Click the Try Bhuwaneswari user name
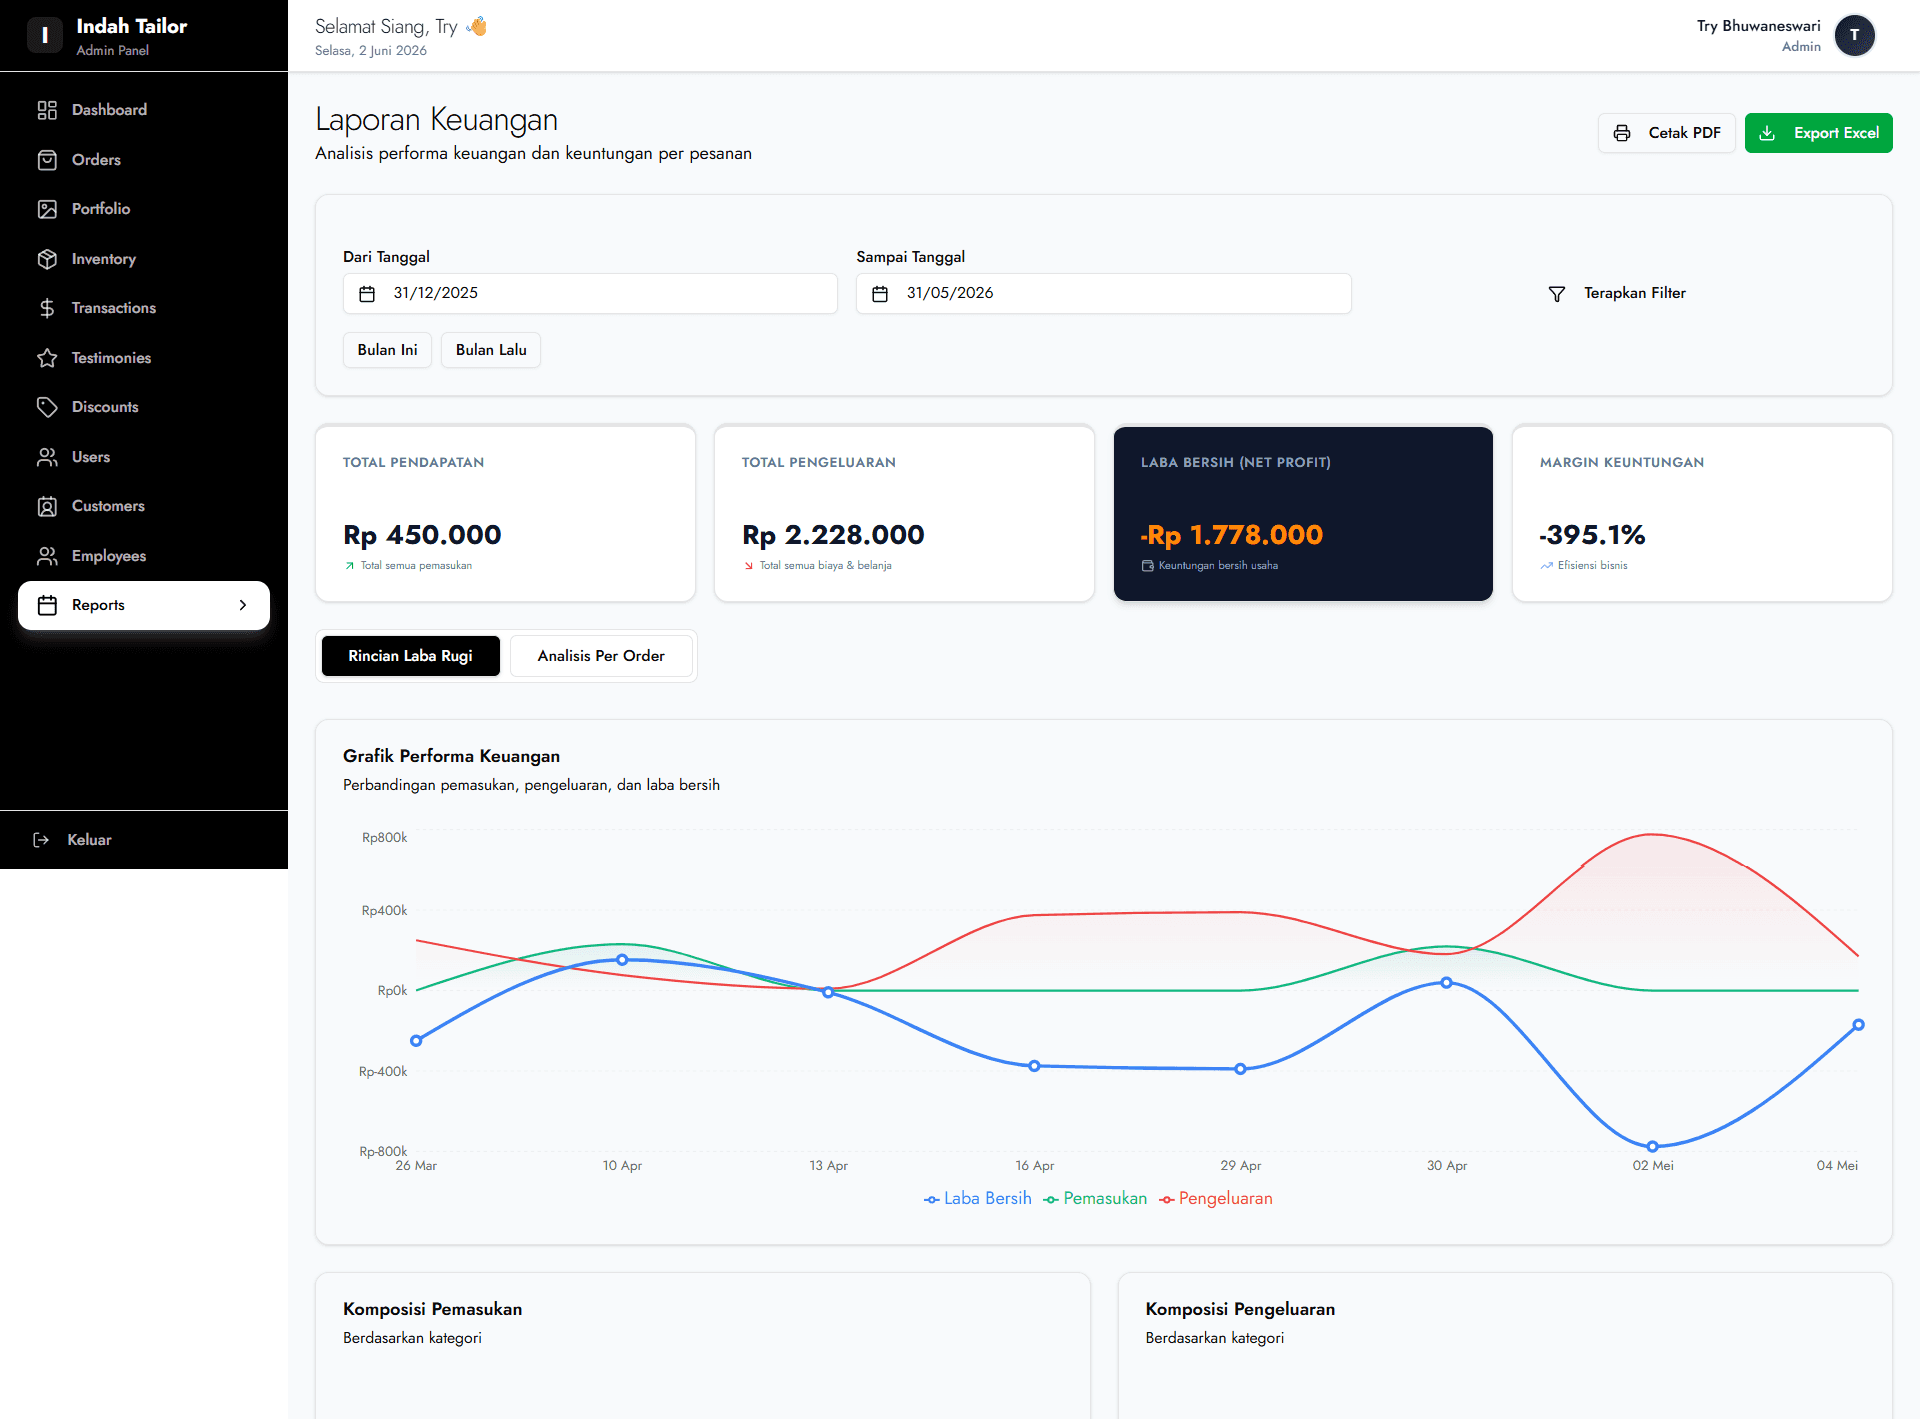 (x=1758, y=26)
